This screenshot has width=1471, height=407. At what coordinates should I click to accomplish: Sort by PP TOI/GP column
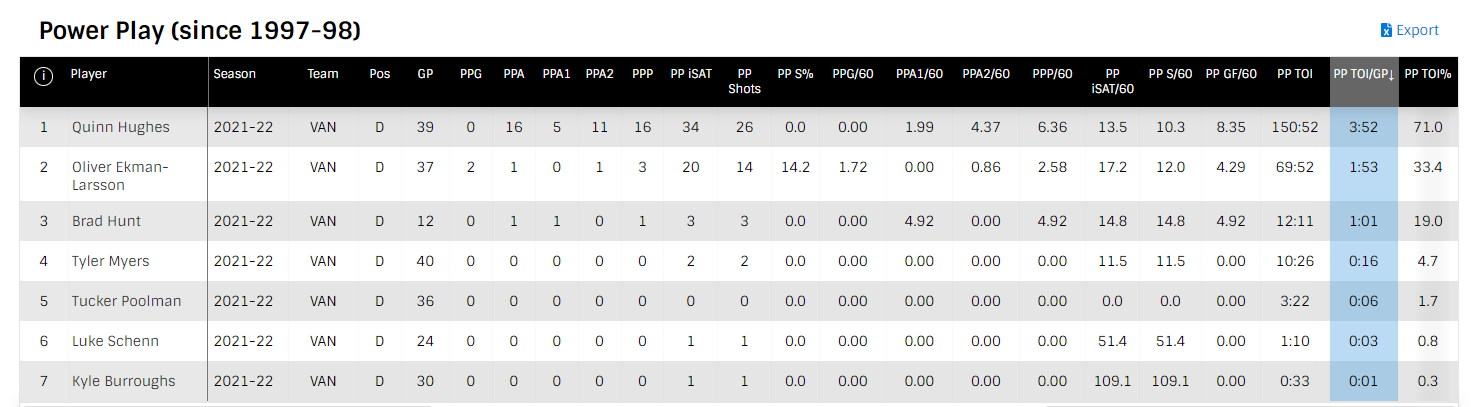point(1363,74)
